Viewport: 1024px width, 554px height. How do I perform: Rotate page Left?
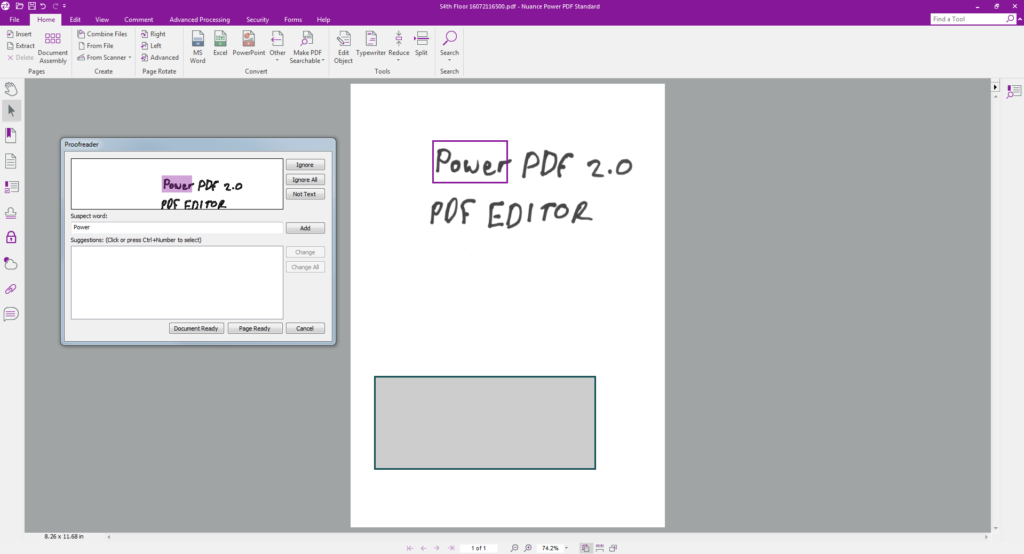[152, 46]
